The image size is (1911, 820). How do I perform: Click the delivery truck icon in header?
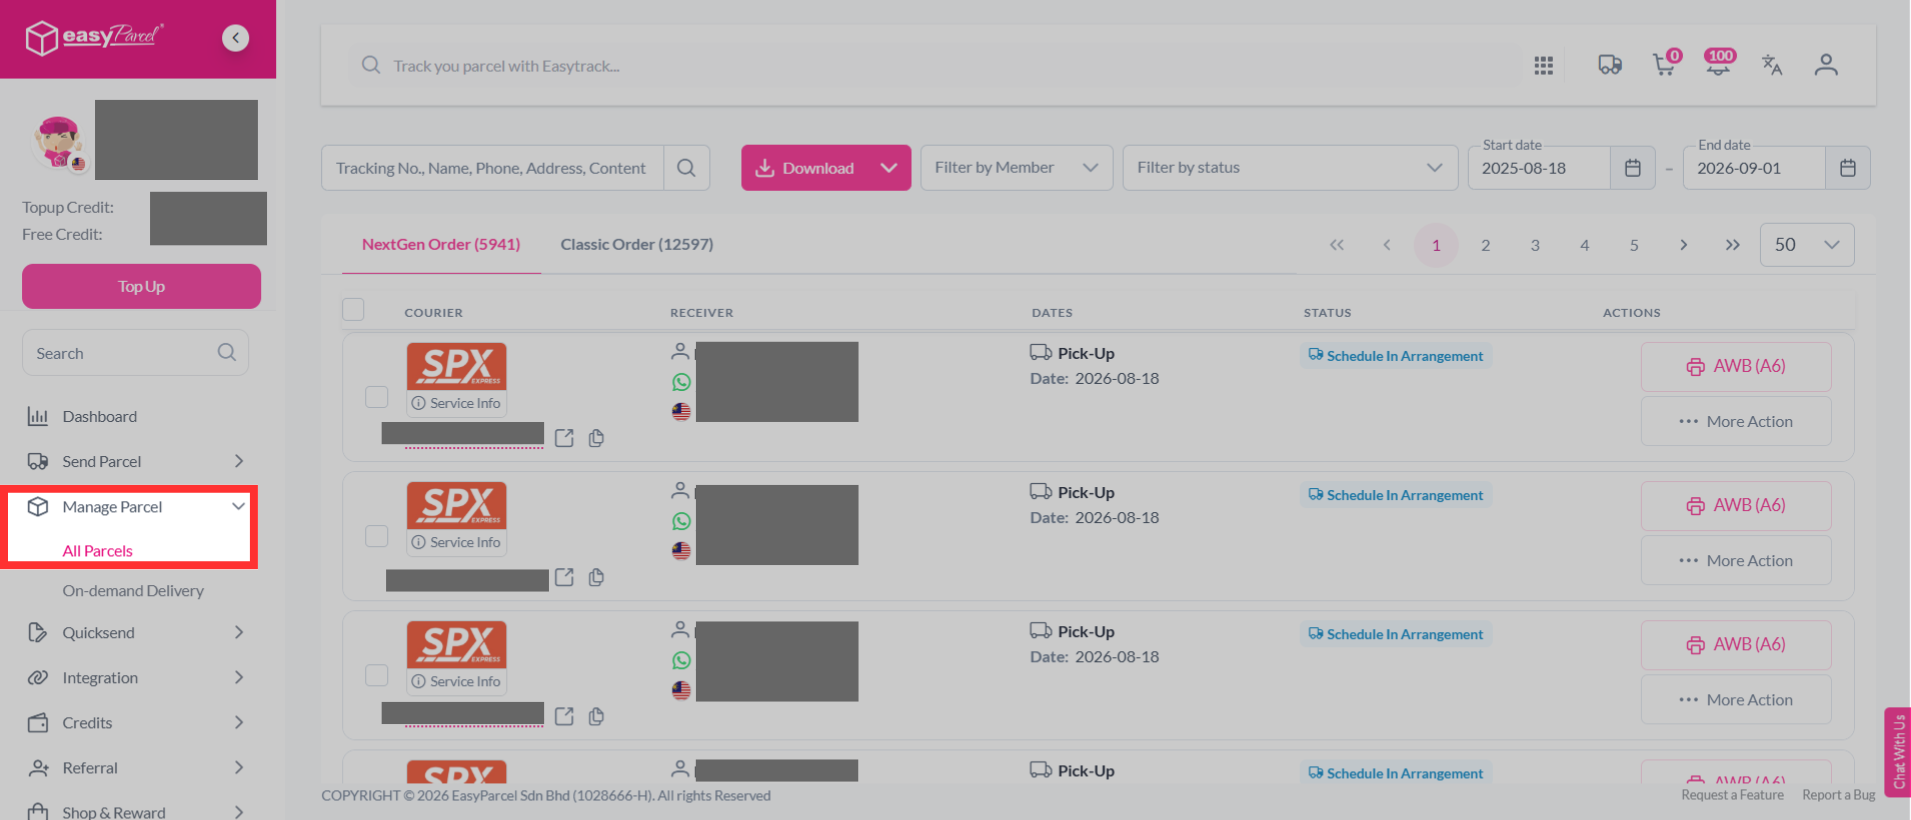pos(1609,65)
